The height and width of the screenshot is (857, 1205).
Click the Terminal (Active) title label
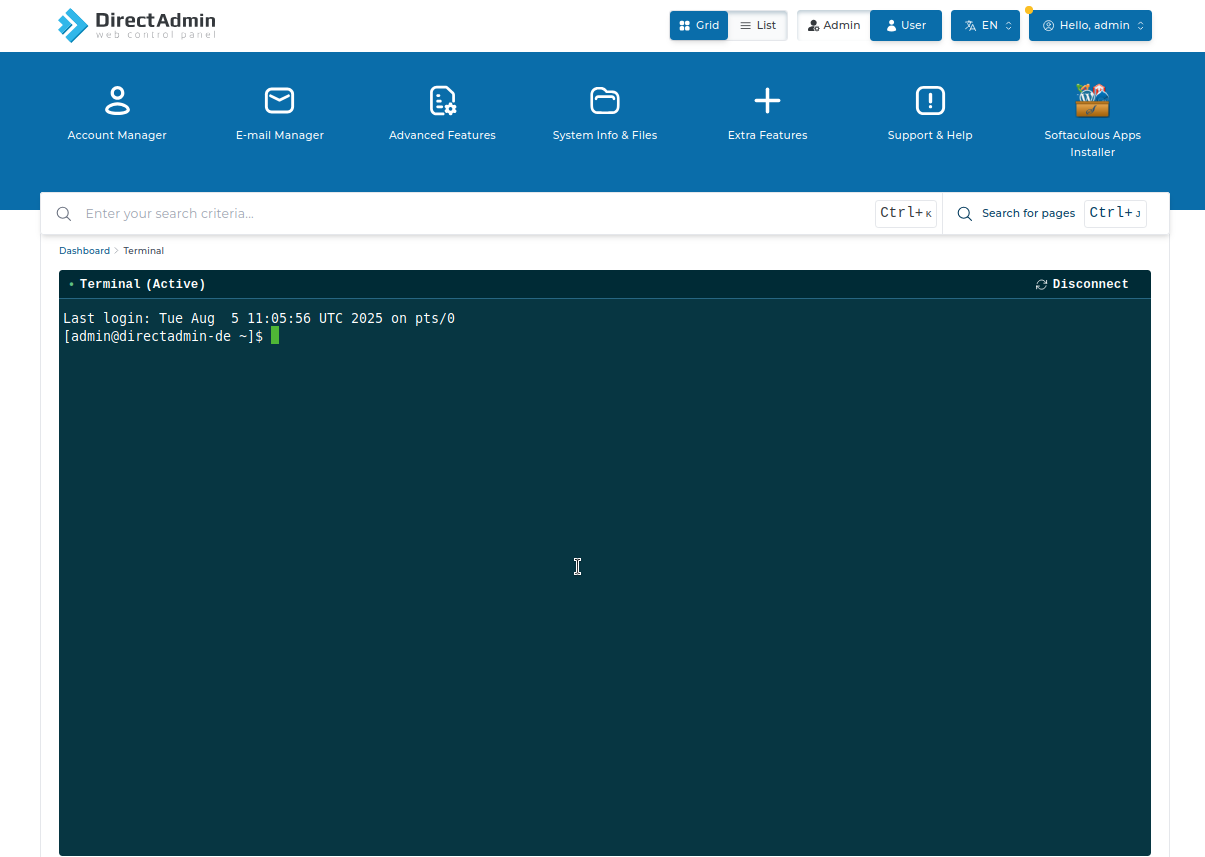point(142,284)
